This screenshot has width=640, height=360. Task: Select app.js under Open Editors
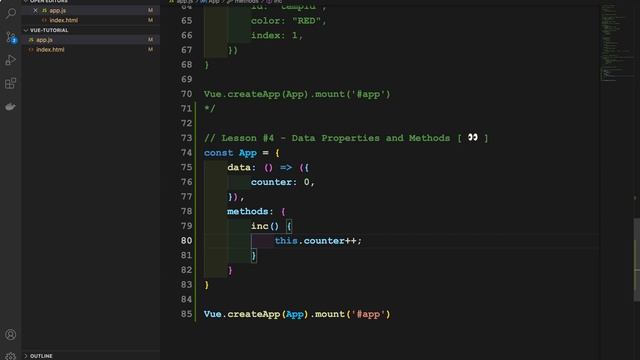coord(58,10)
